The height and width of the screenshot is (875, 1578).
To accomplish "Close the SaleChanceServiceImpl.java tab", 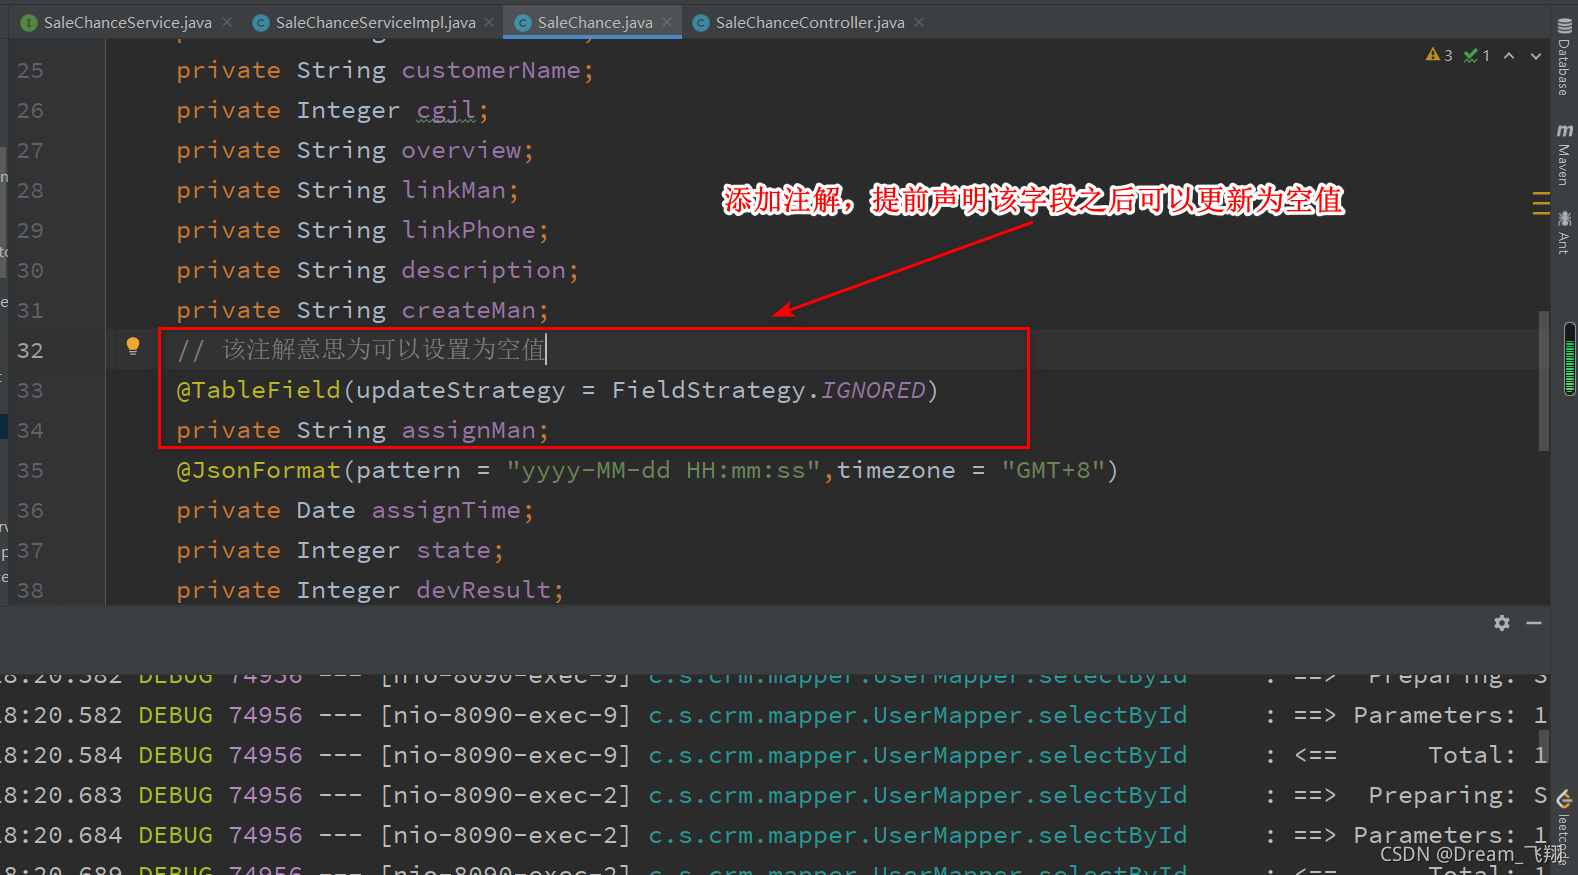I will 489,22.
